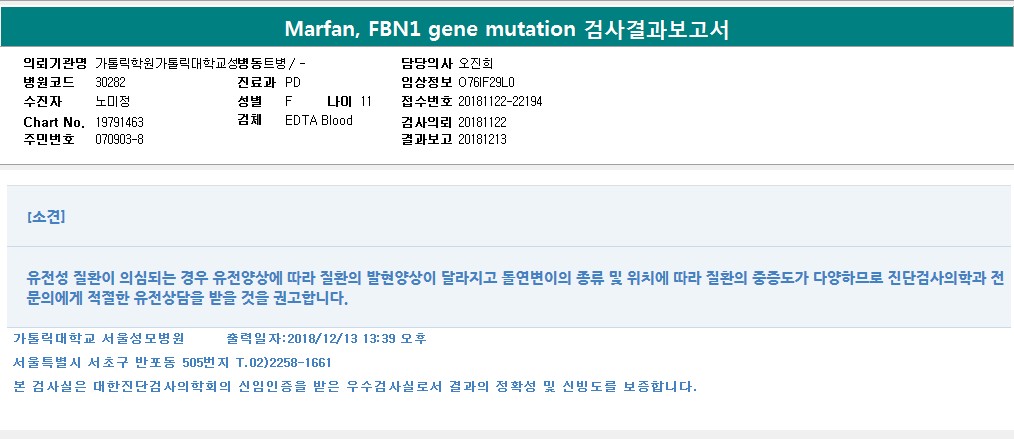Select patient name 노미정
This screenshot has height=439, width=1014.
coord(113,102)
